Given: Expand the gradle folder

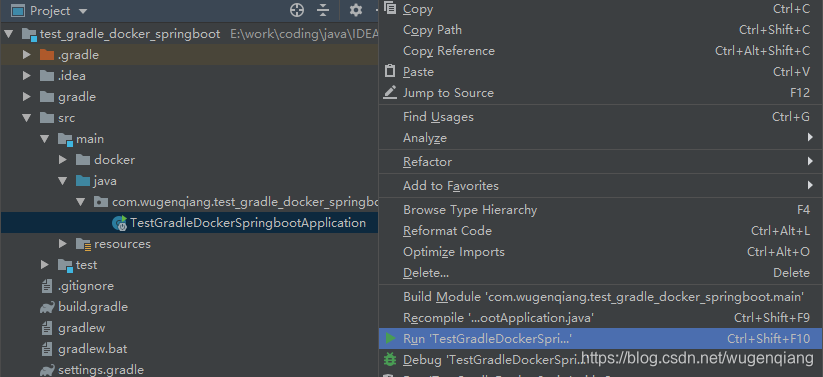Looking at the screenshot, I should tap(27, 97).
